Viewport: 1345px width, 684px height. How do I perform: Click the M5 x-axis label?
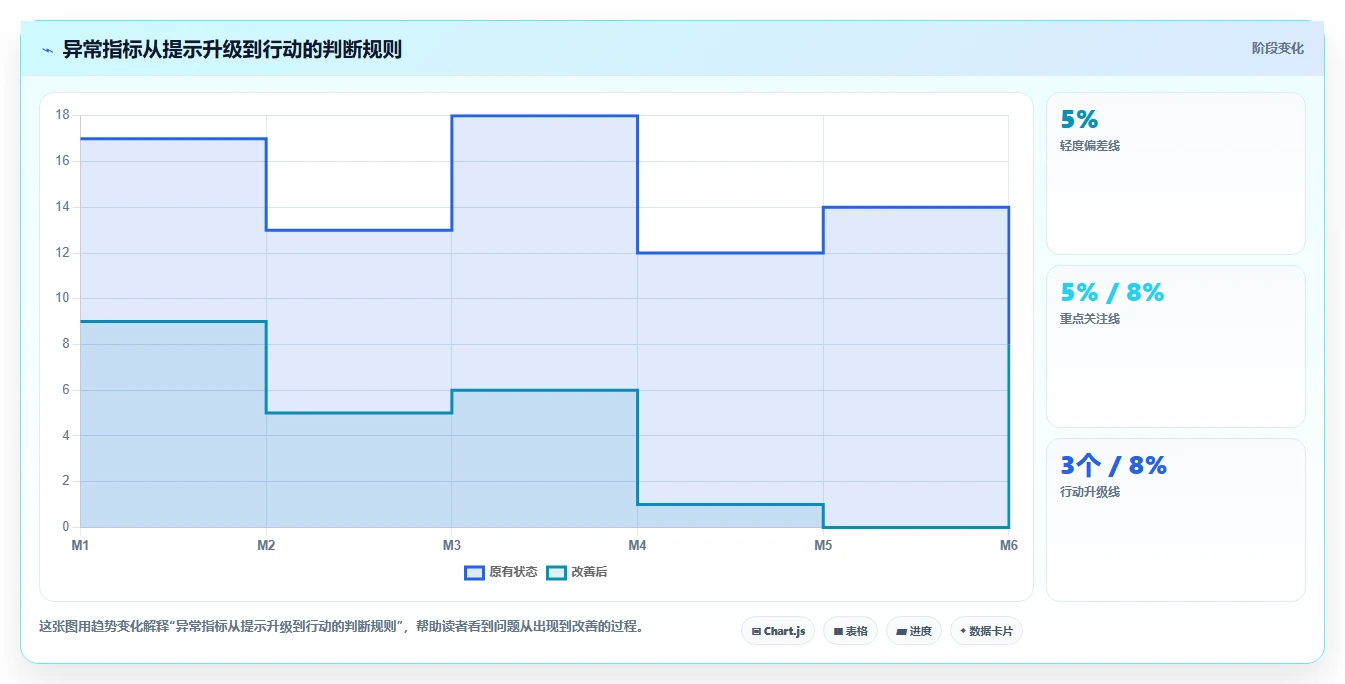coord(823,545)
